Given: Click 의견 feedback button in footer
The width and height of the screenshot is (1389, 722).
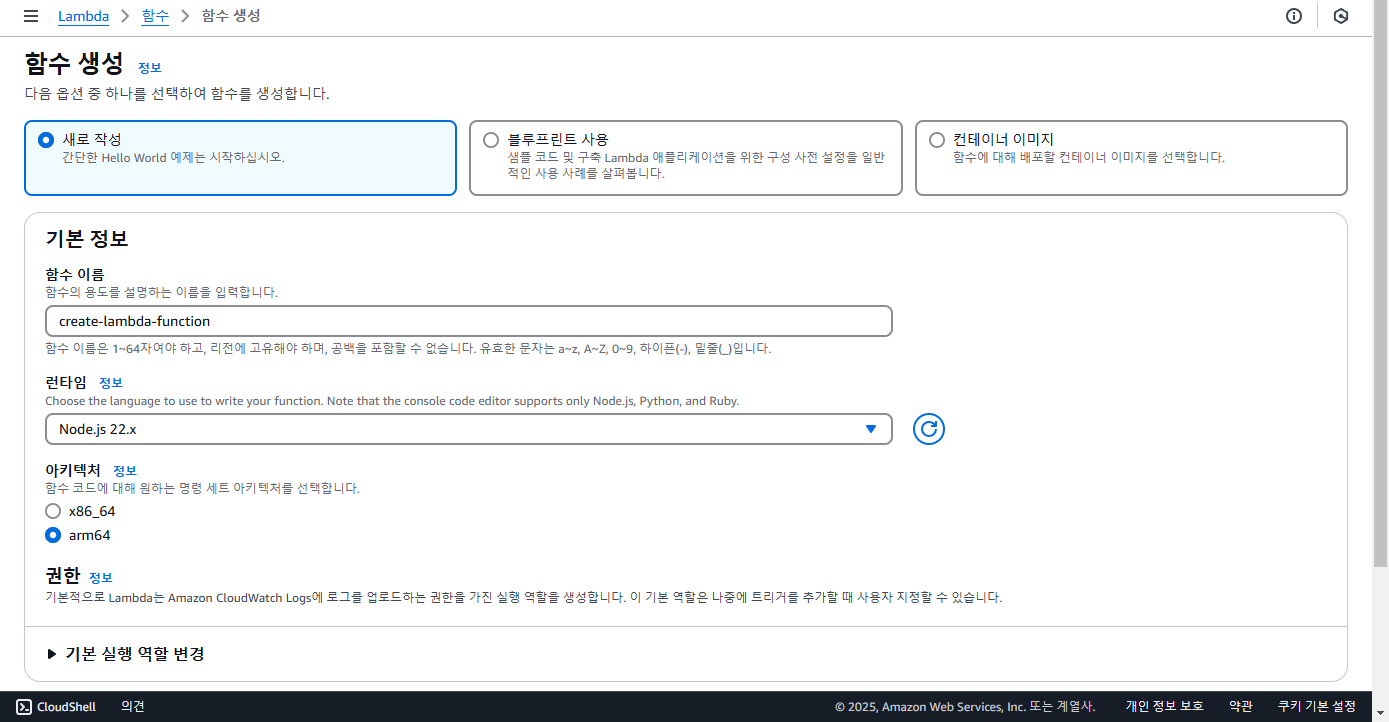Looking at the screenshot, I should [133, 706].
